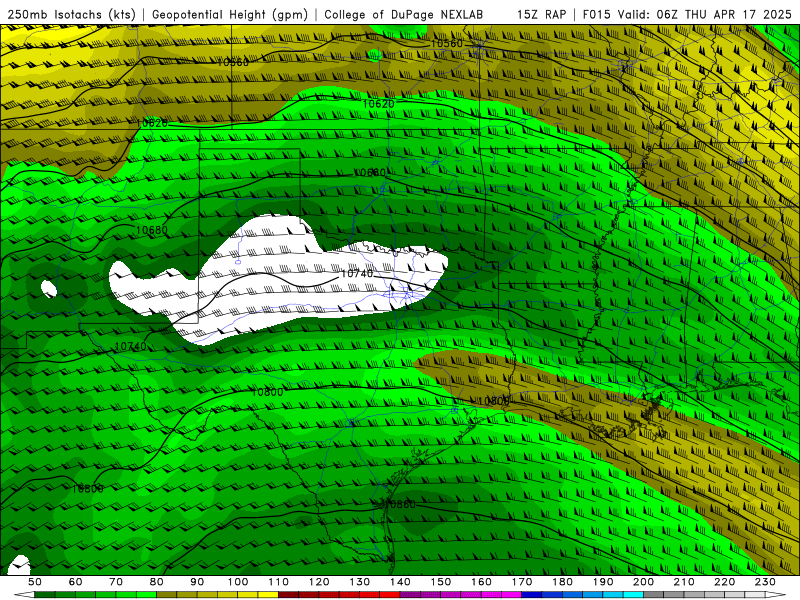
Task: Click the 230 value on the color scale
Action: (766, 582)
